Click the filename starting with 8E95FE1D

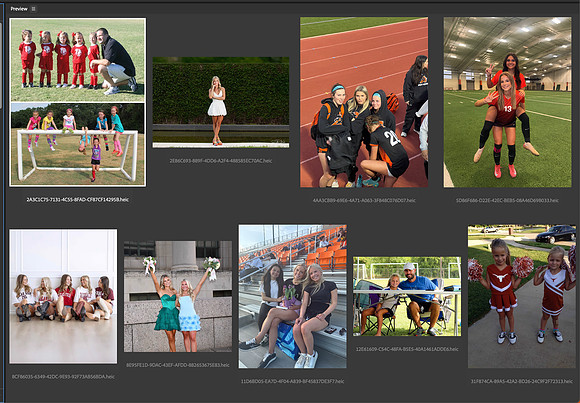pos(178,365)
